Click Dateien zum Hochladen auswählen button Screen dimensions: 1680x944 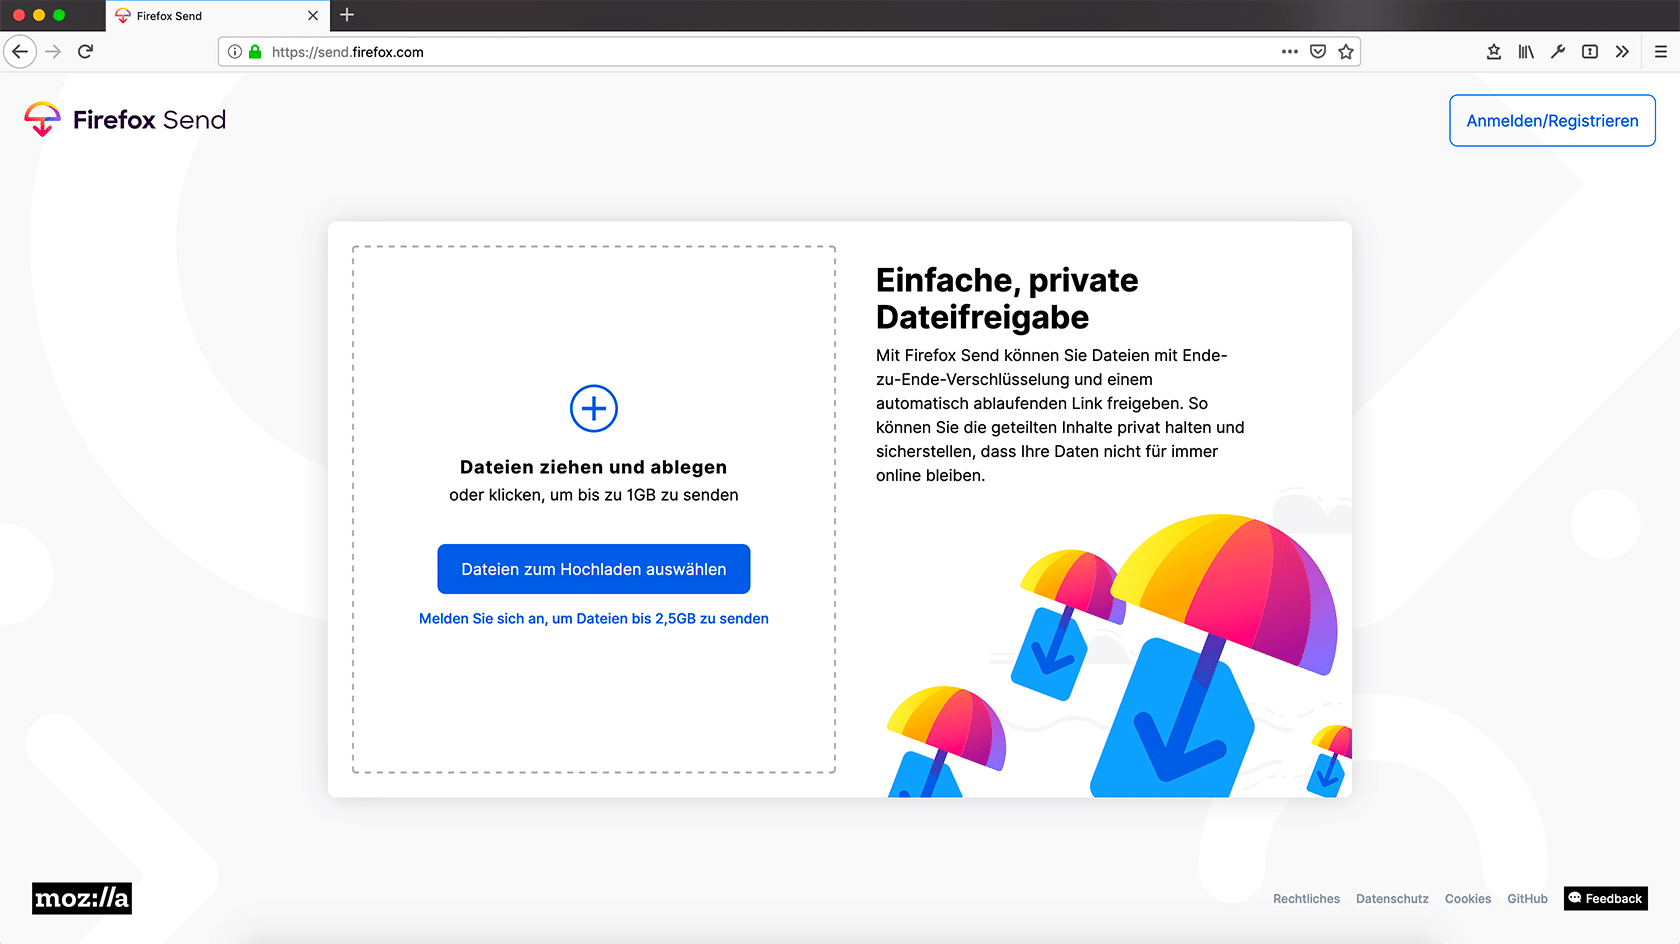coord(594,569)
